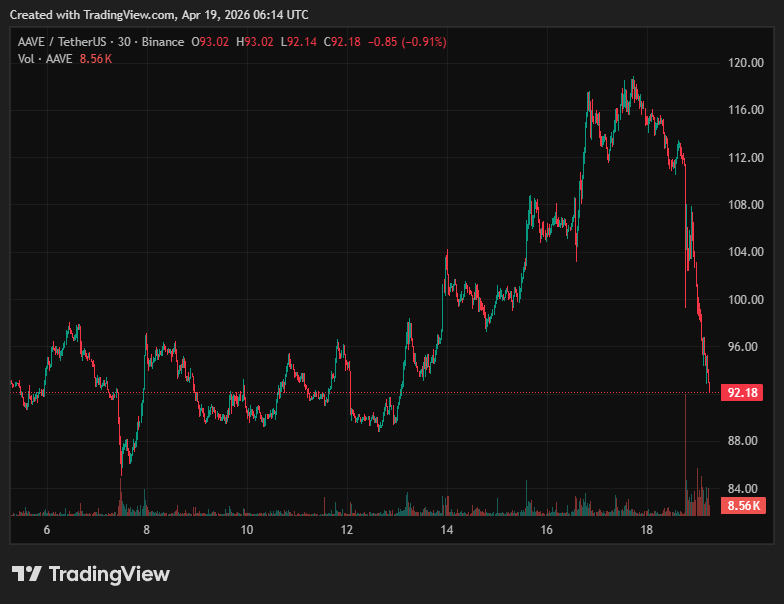The height and width of the screenshot is (604, 784).
Task: Click the 108.00 price axis label
Action: point(746,205)
